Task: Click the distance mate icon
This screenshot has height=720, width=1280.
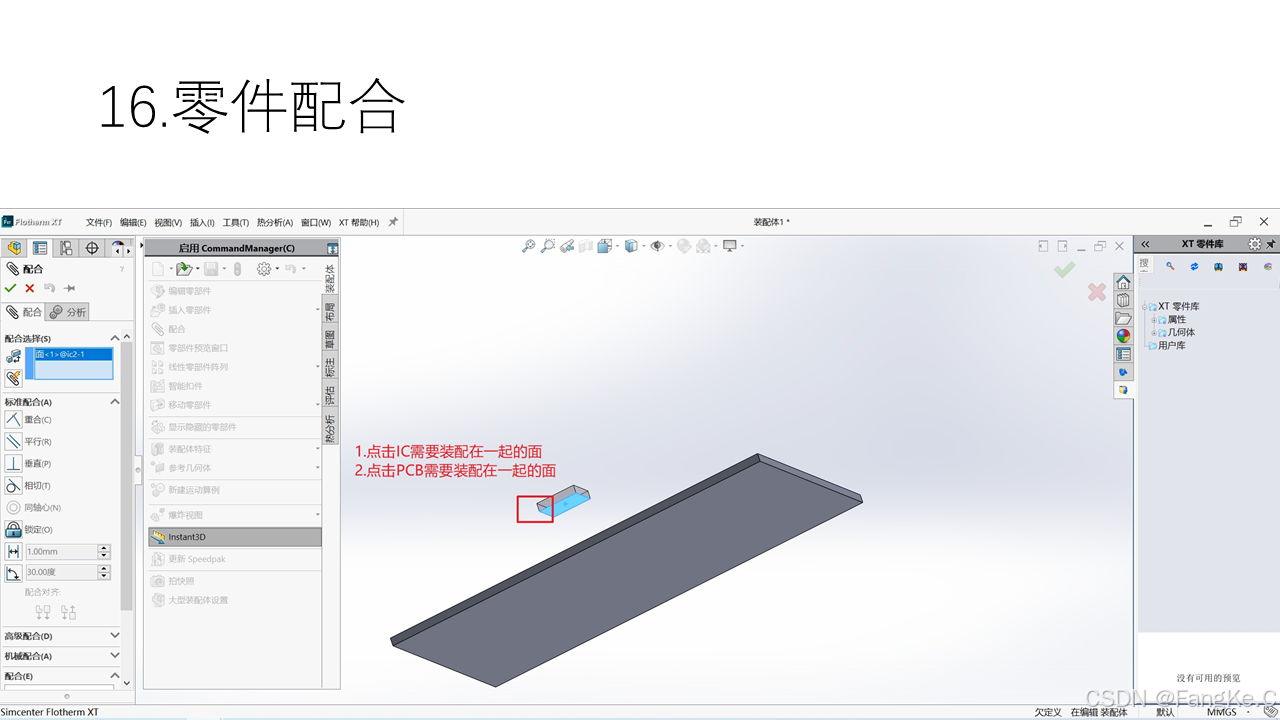Action: 14,551
